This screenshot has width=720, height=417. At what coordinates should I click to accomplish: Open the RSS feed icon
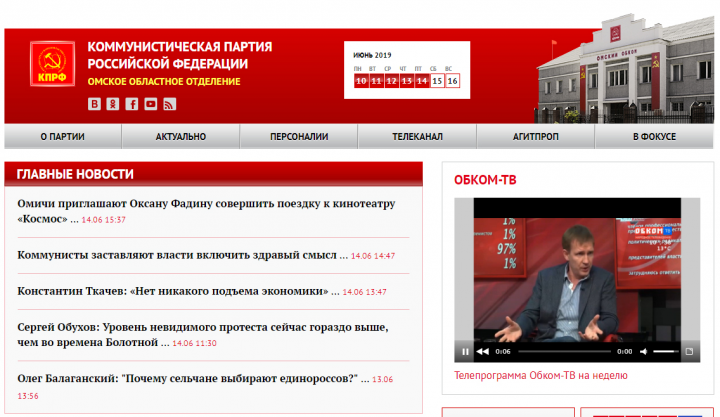(x=169, y=104)
